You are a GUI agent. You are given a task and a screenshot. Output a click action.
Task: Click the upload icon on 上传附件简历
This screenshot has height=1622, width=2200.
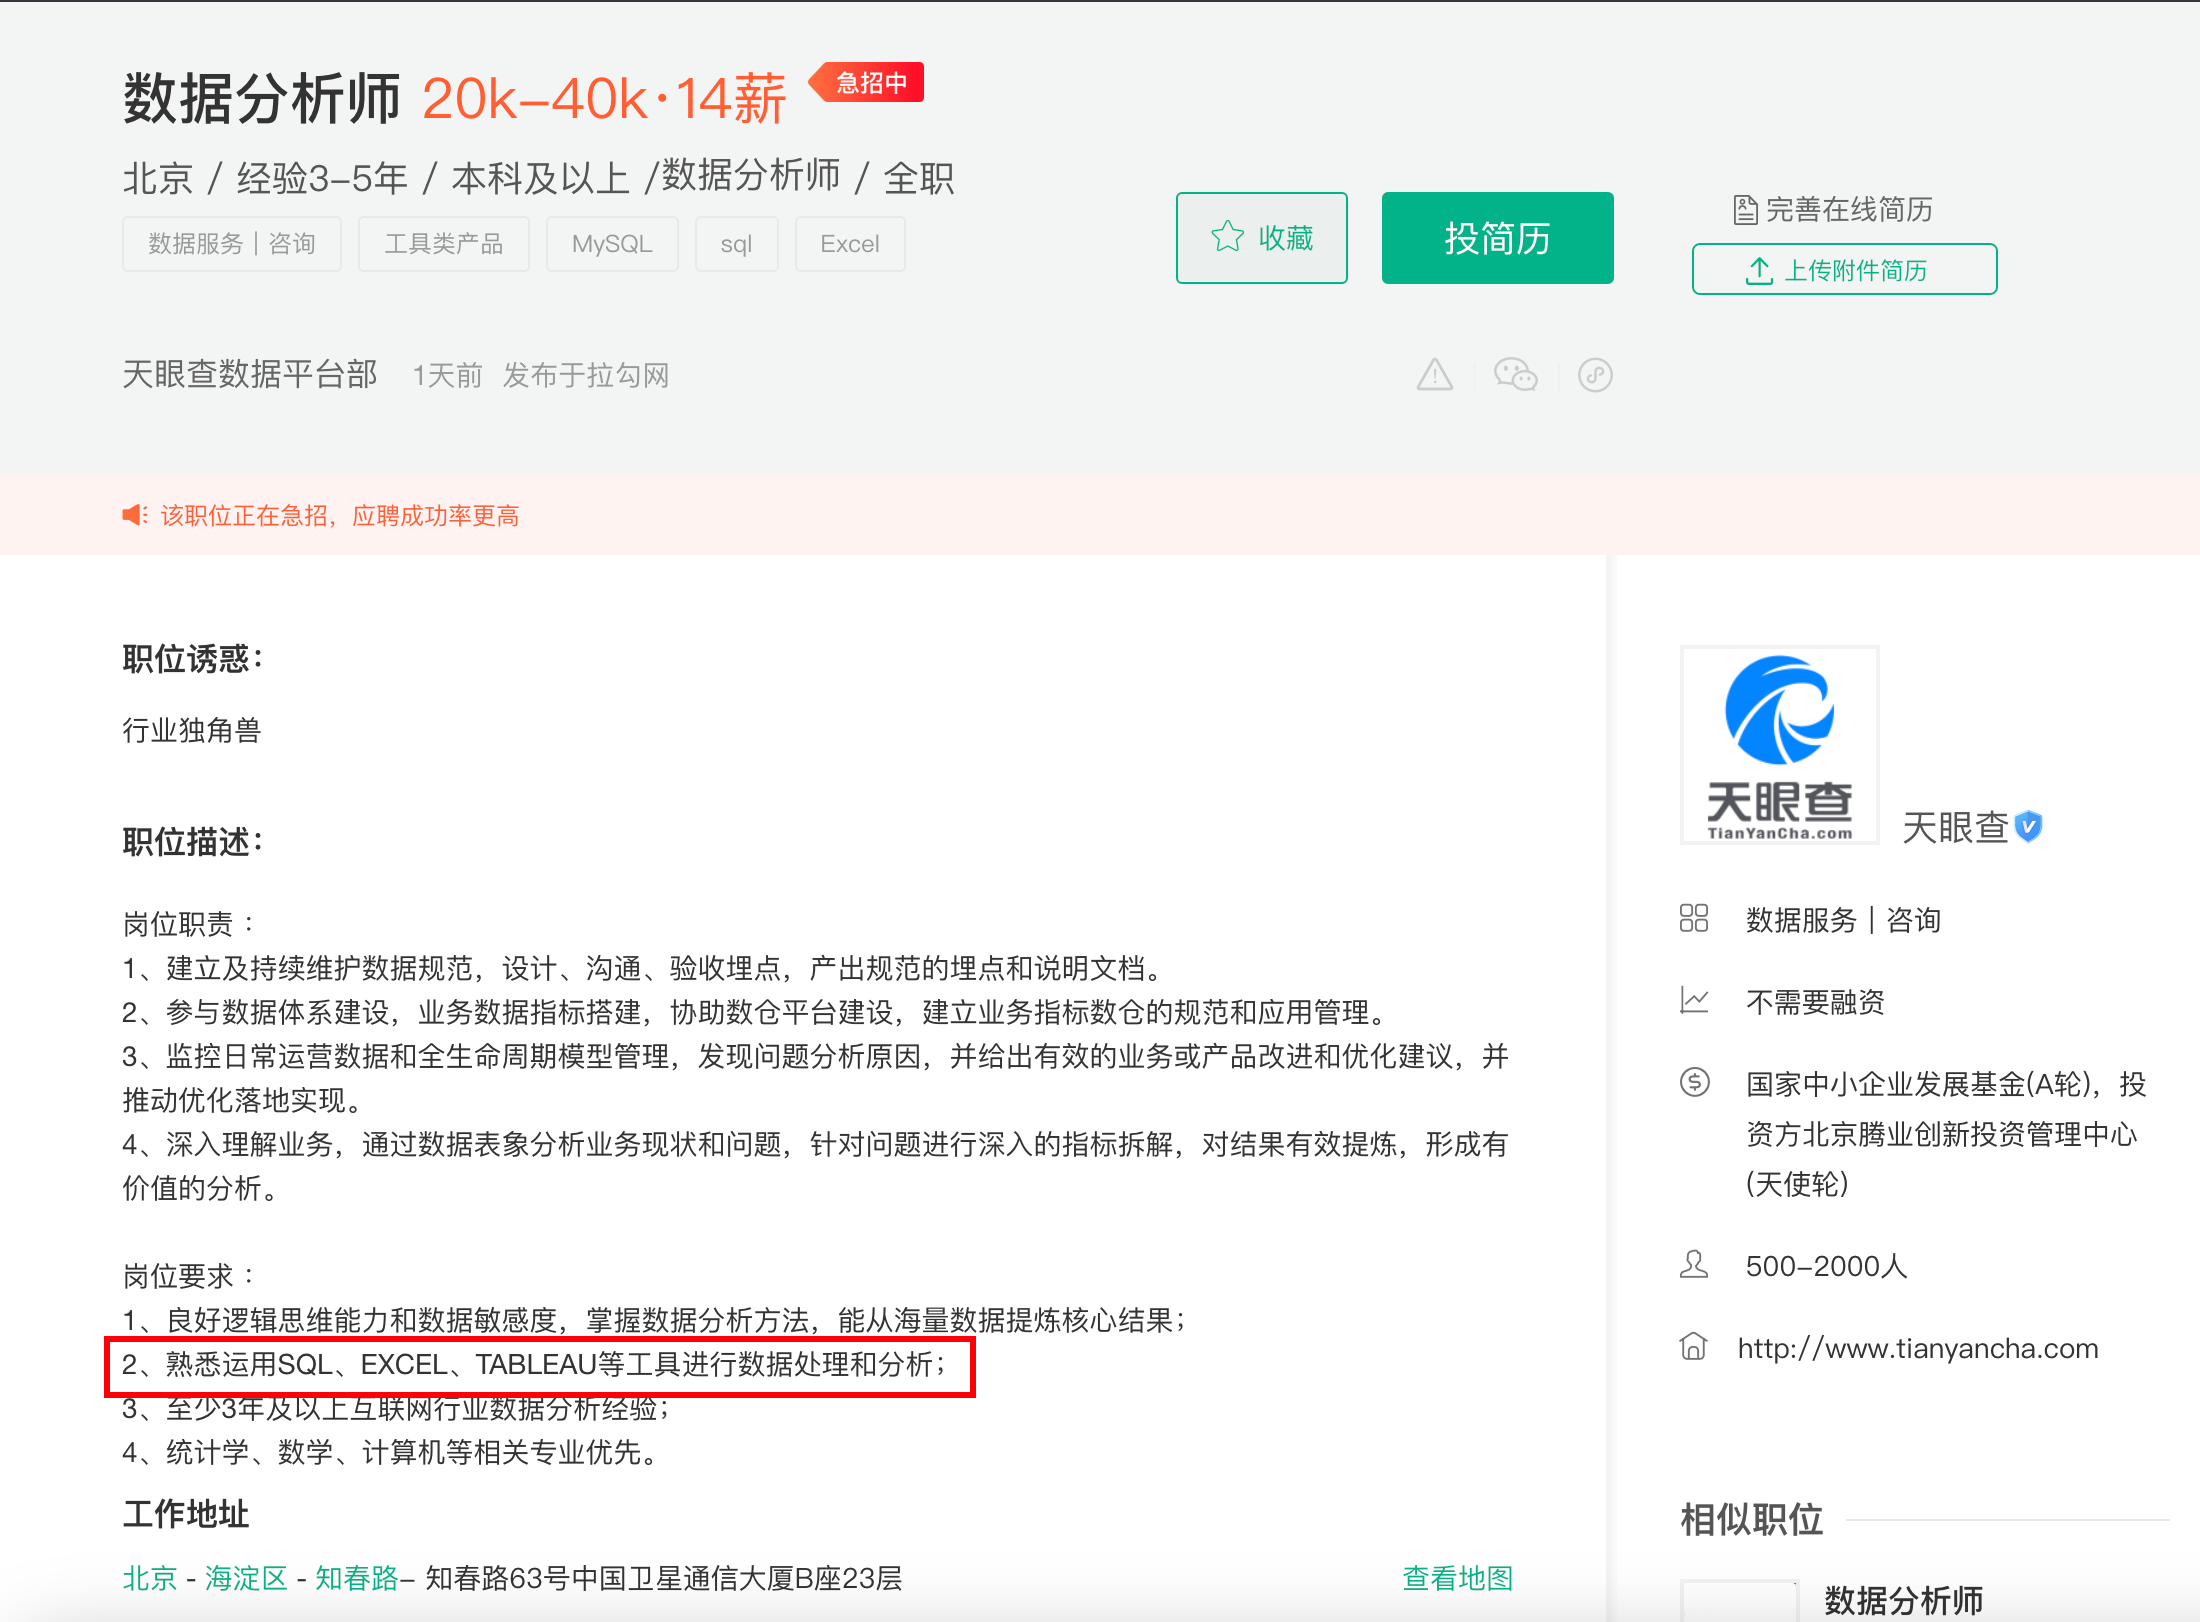1759,269
